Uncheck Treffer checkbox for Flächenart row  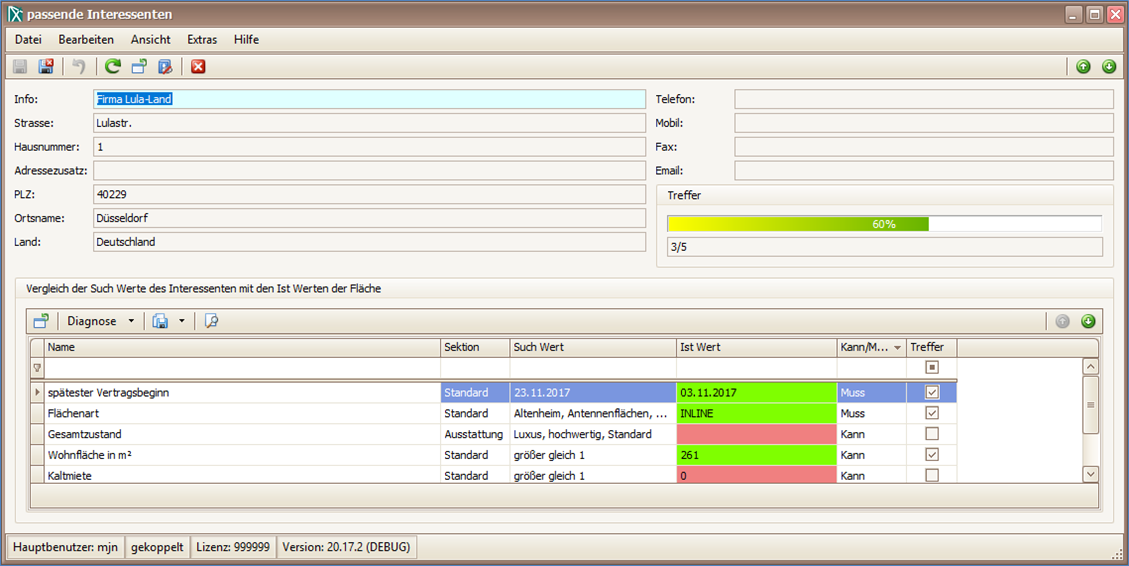tap(932, 413)
